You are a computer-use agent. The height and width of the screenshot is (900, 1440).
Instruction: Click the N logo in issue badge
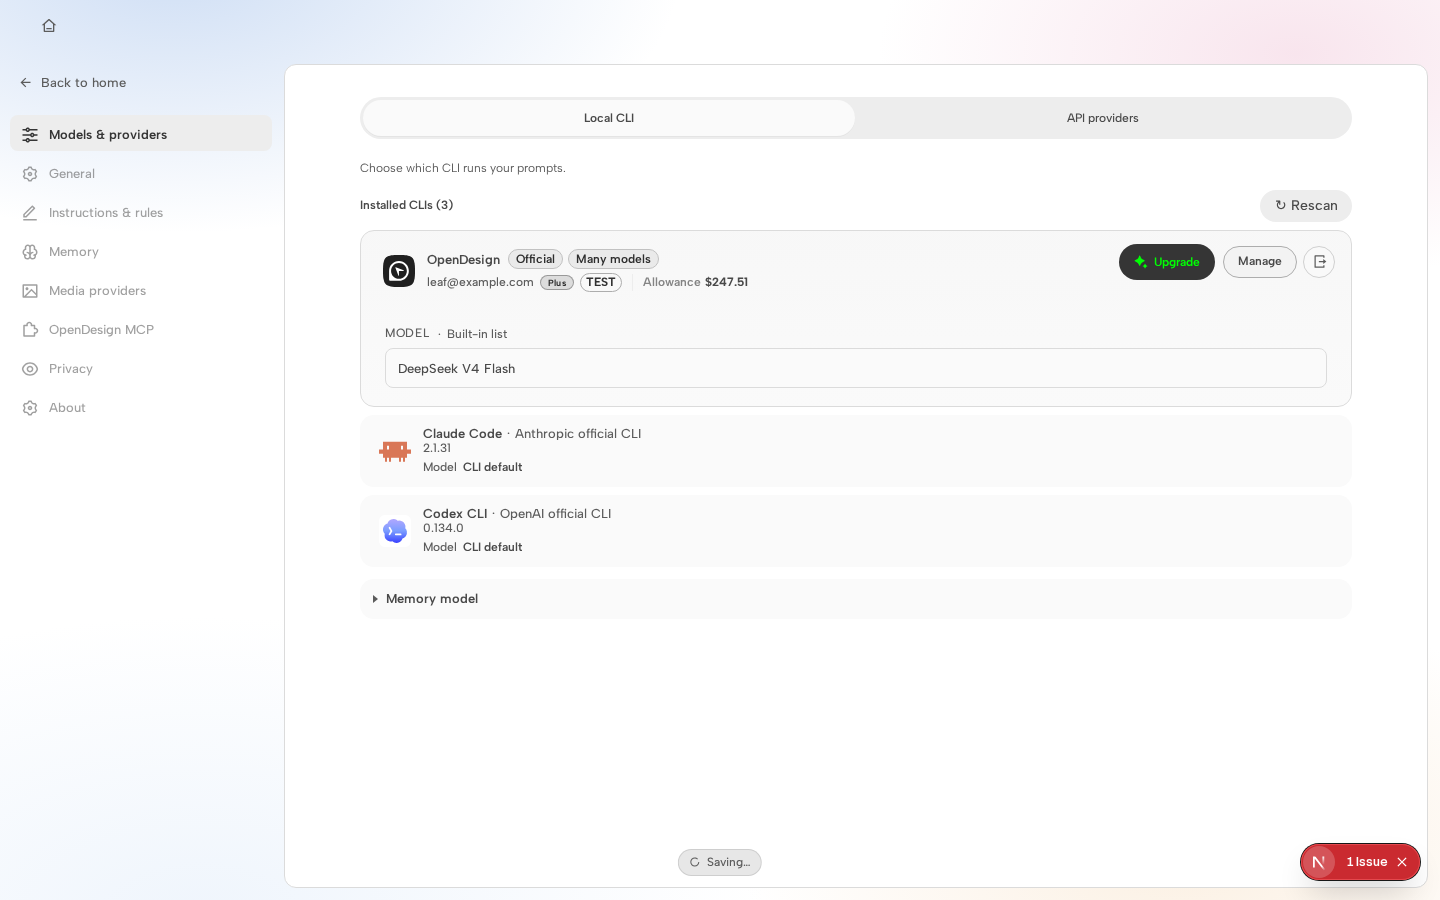coord(1319,862)
